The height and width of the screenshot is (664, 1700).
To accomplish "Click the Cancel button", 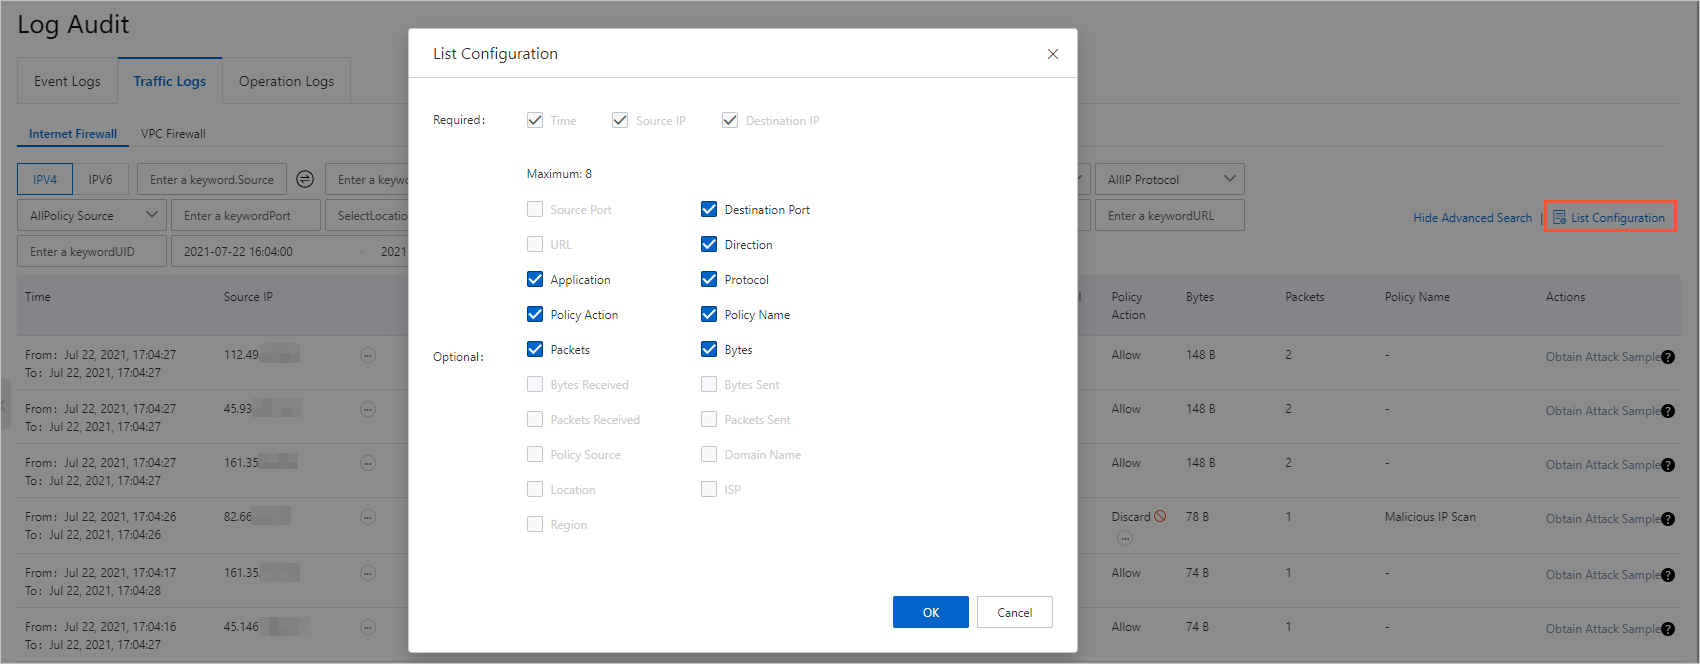I will 1015,612.
